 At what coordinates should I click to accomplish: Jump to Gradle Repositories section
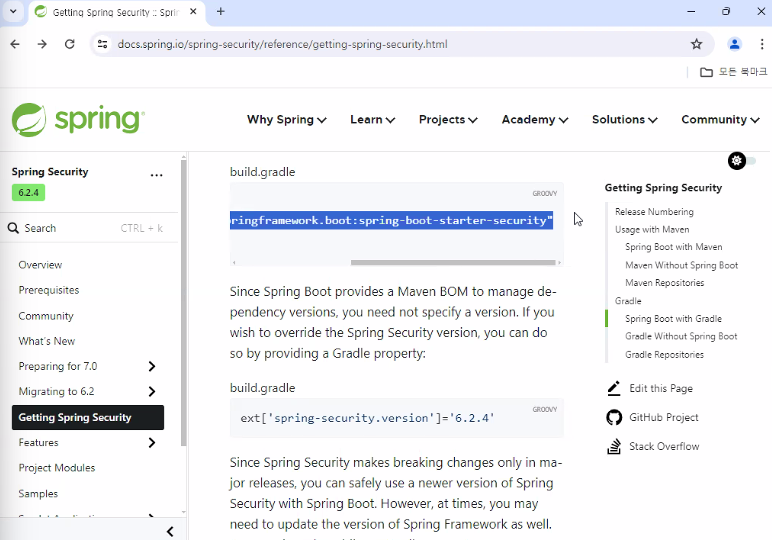tap(665, 354)
